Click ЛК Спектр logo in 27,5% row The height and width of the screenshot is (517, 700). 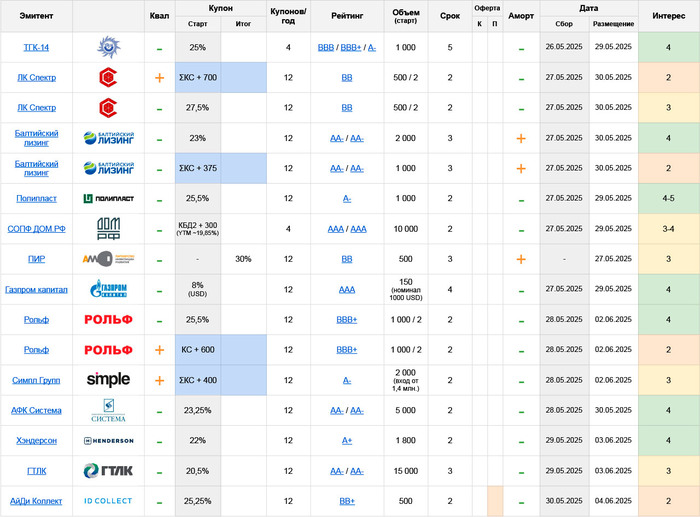click(108, 108)
